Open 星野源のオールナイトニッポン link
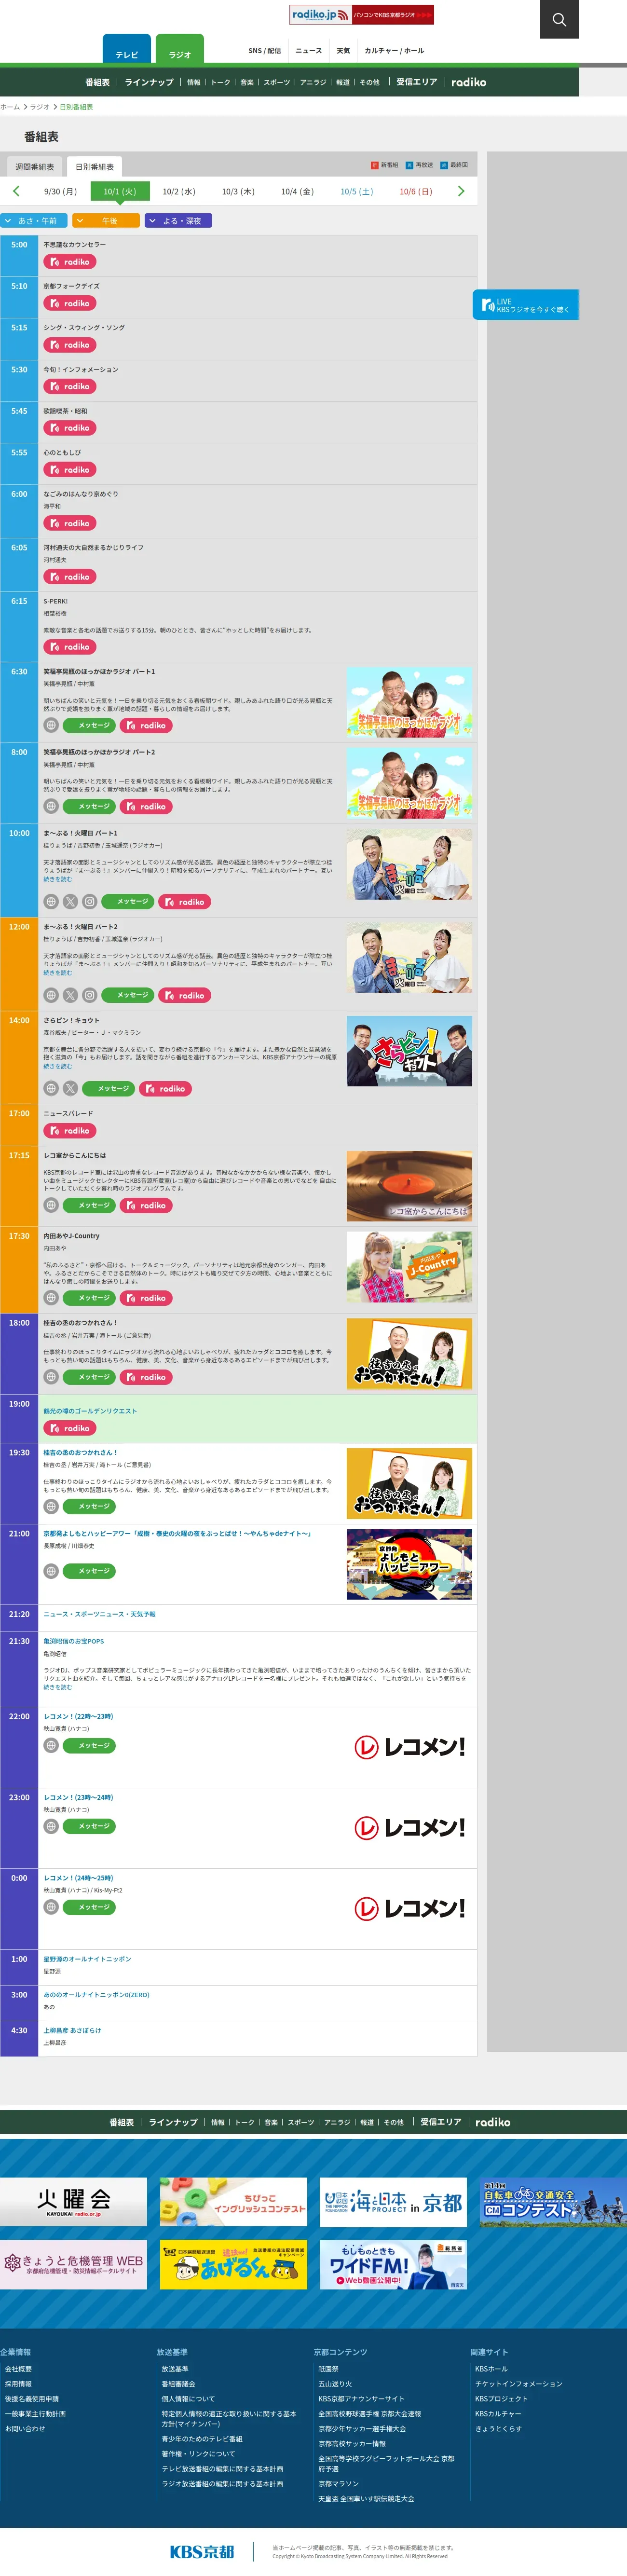 tap(87, 1959)
